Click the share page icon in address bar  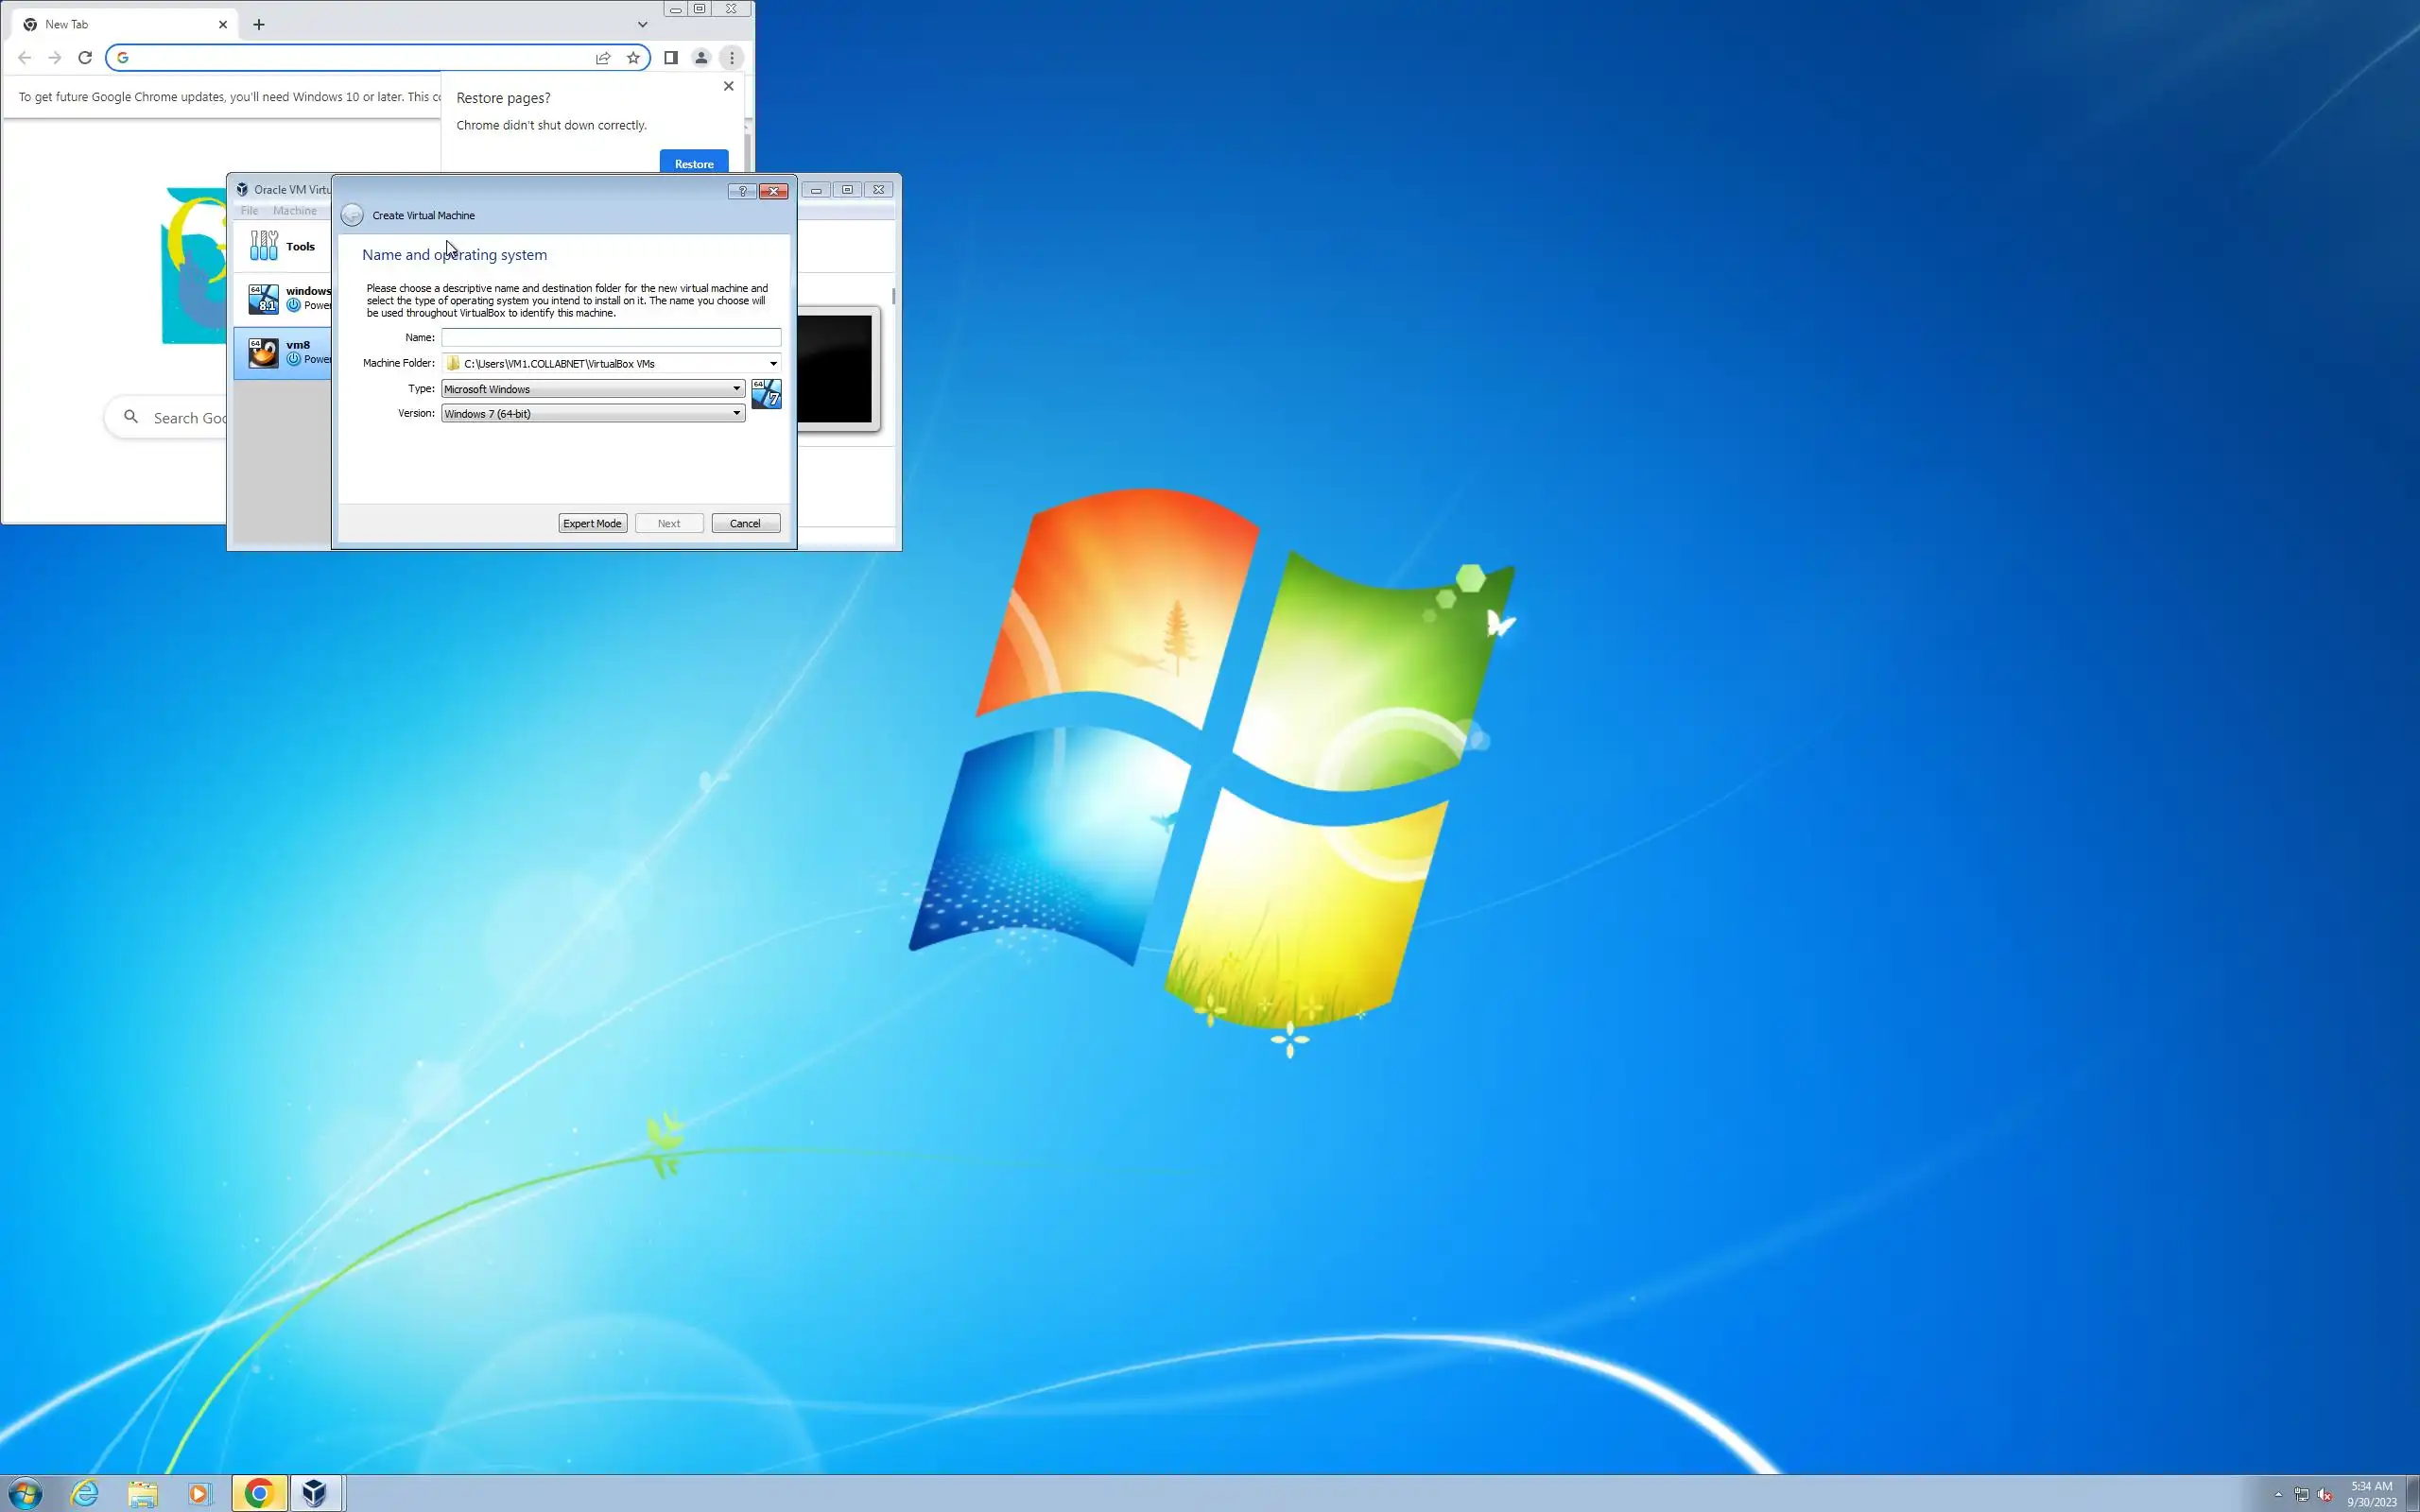tap(603, 58)
